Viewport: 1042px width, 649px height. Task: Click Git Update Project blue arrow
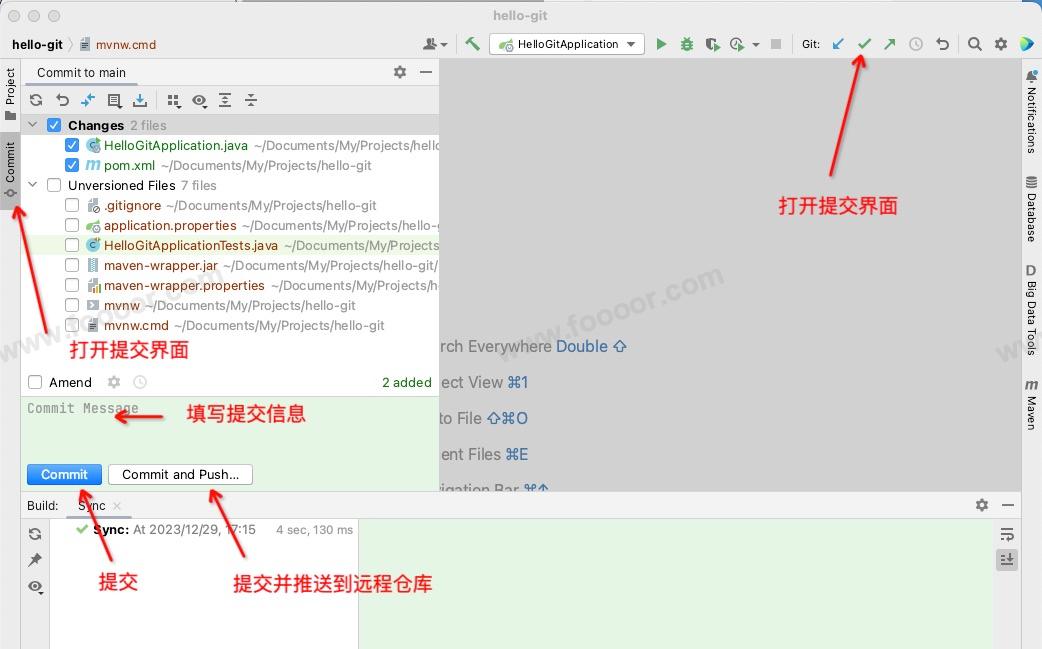coord(838,44)
